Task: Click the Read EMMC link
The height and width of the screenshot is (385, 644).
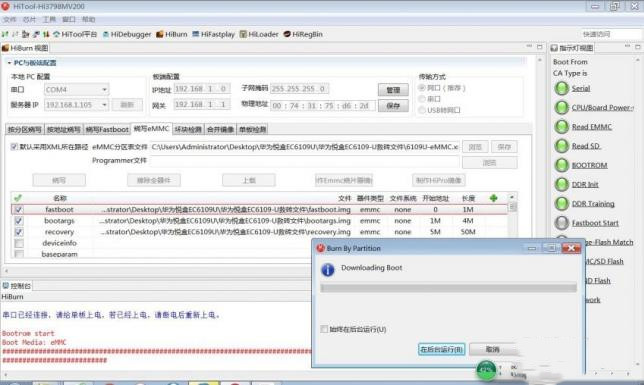Action: pos(592,127)
